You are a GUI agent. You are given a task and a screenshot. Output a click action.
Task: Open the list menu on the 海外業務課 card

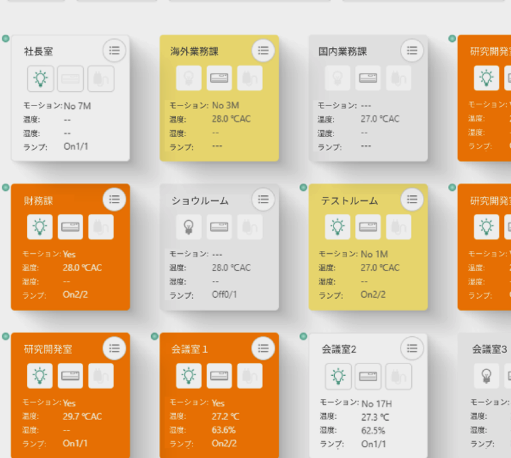coord(263,51)
